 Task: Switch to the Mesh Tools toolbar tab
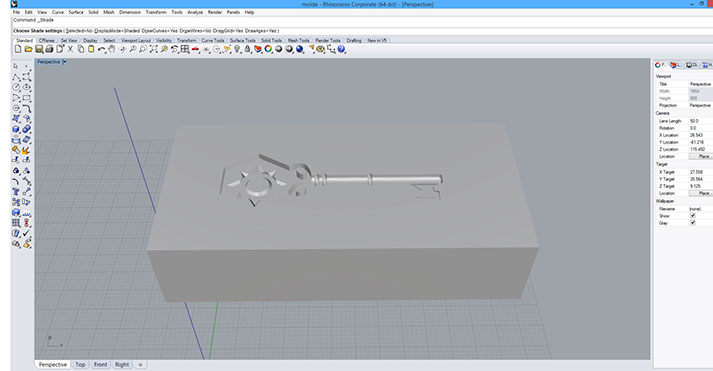pos(298,40)
